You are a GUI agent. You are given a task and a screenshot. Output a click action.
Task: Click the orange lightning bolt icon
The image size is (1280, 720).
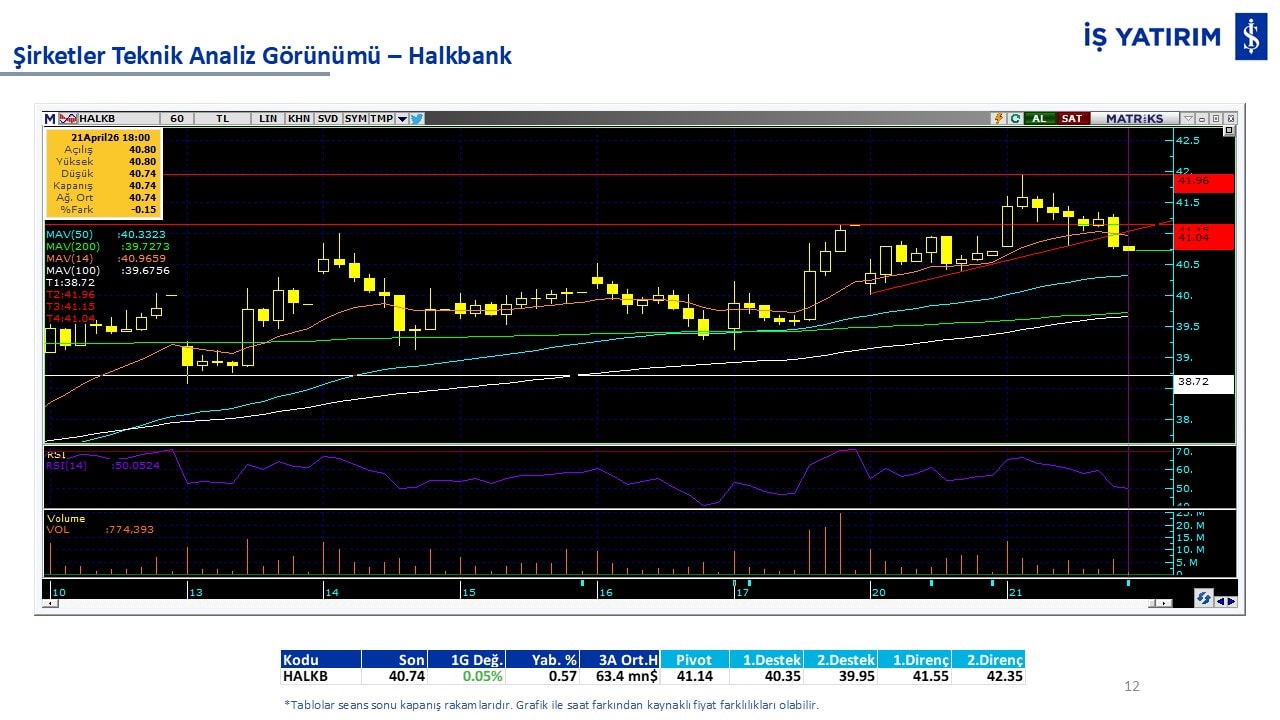click(x=998, y=118)
